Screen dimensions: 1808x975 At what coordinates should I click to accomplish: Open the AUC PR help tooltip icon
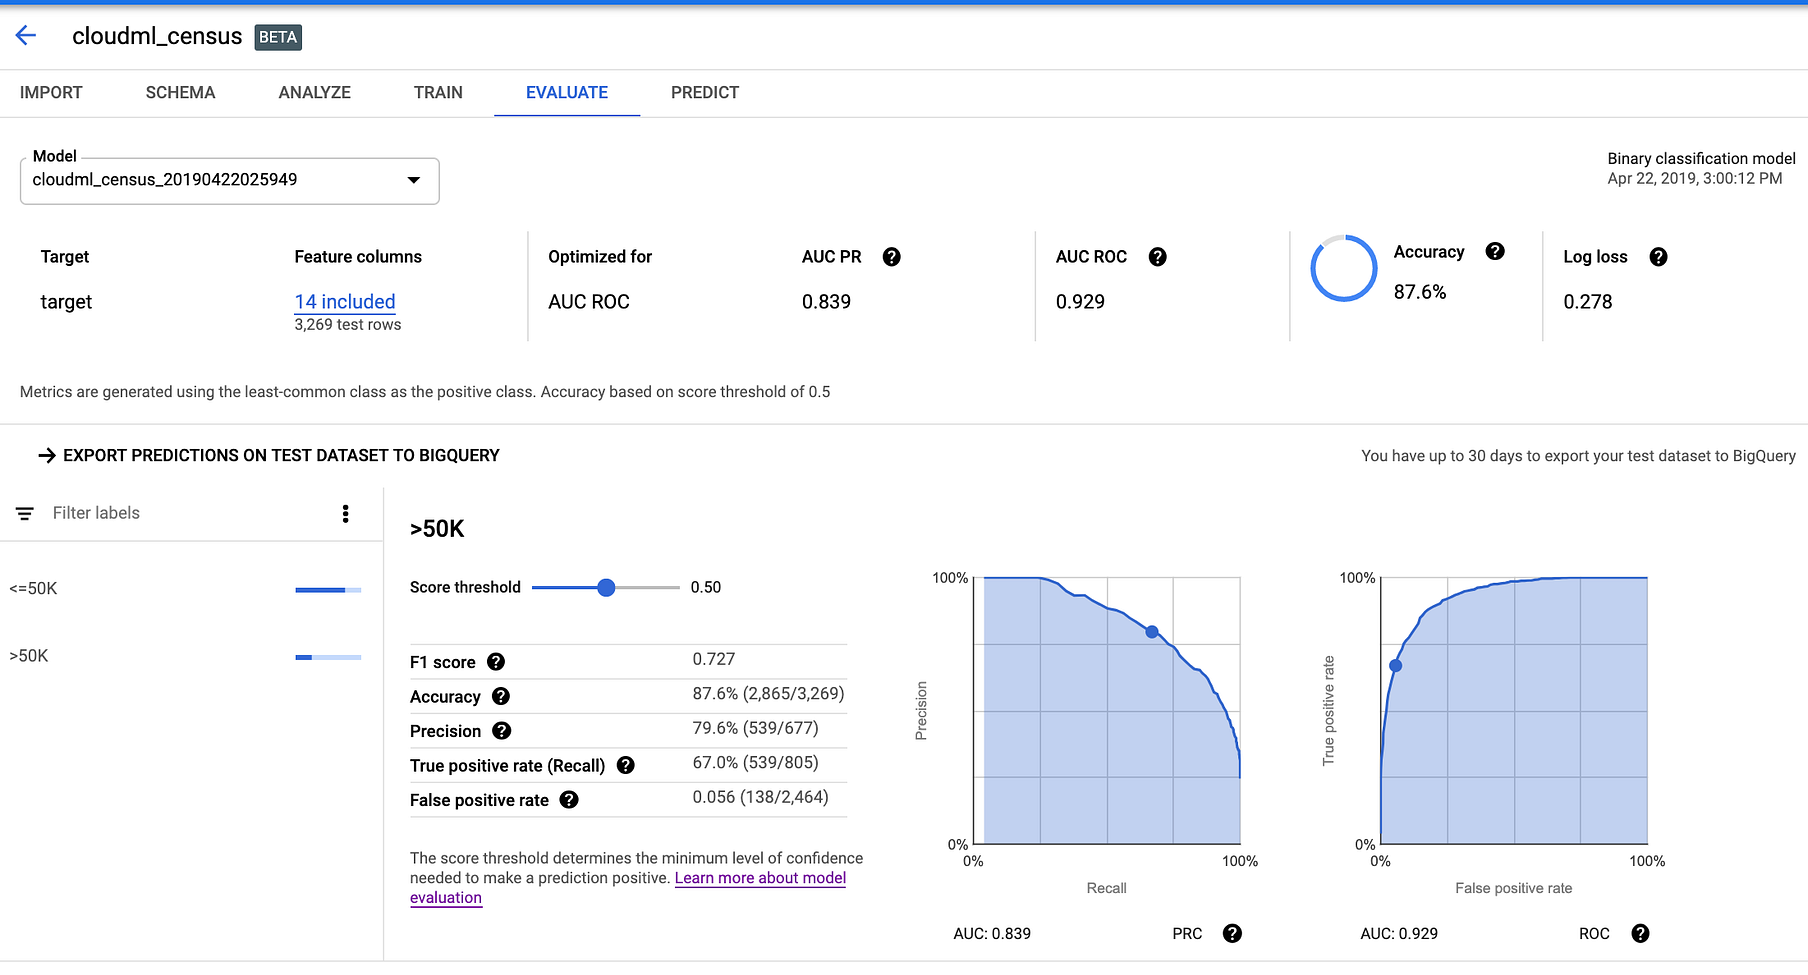point(893,257)
